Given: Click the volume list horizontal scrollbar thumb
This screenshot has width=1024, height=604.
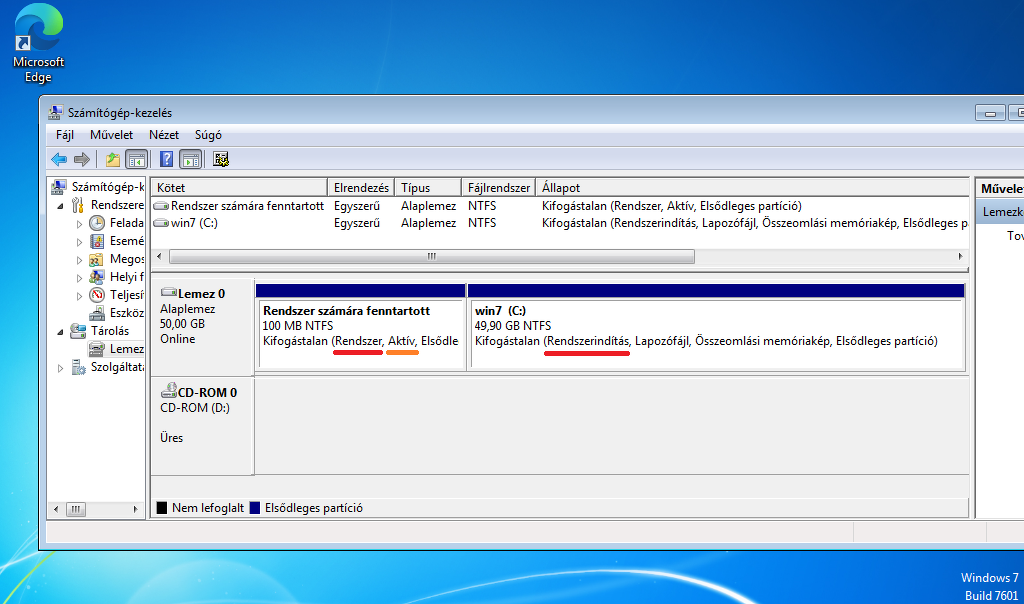Looking at the screenshot, I should [432, 257].
